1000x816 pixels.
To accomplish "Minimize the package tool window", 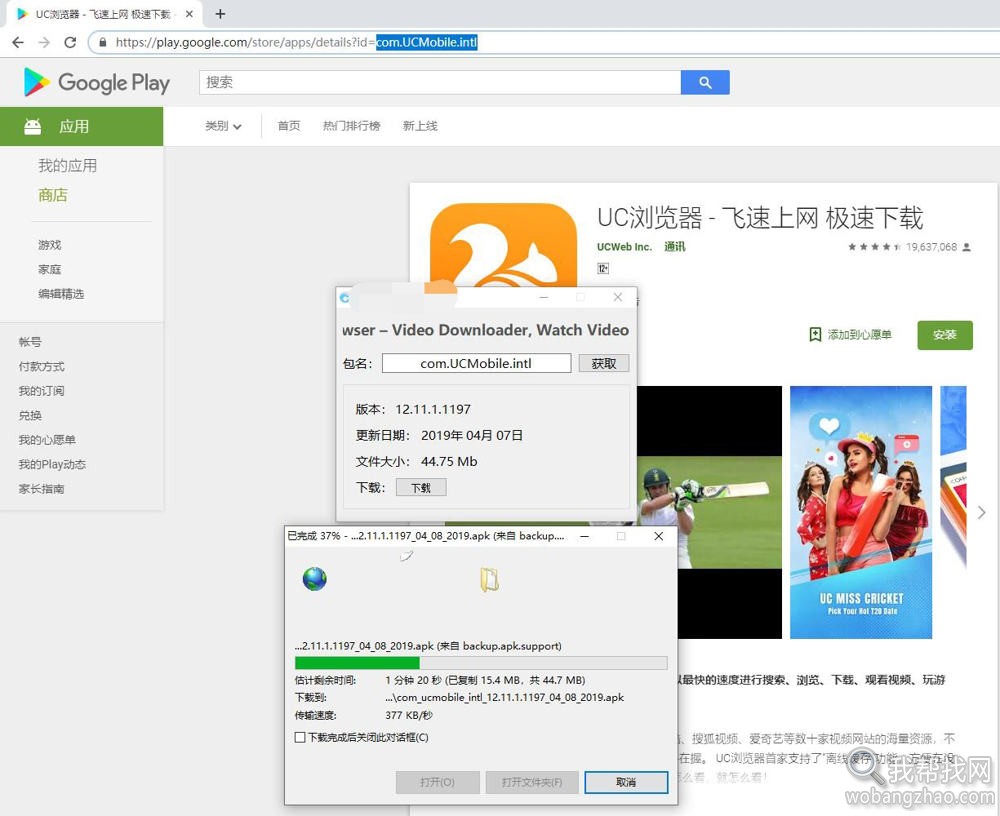I will pos(544,297).
